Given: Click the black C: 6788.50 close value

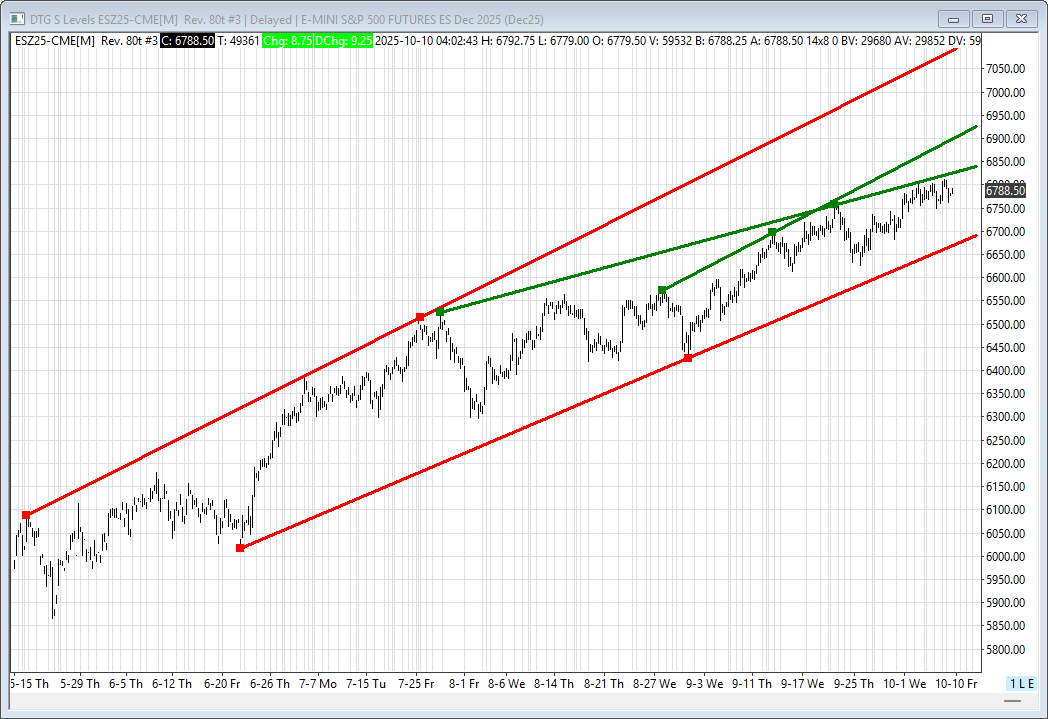Looking at the screenshot, I should pyautogui.click(x=188, y=40).
